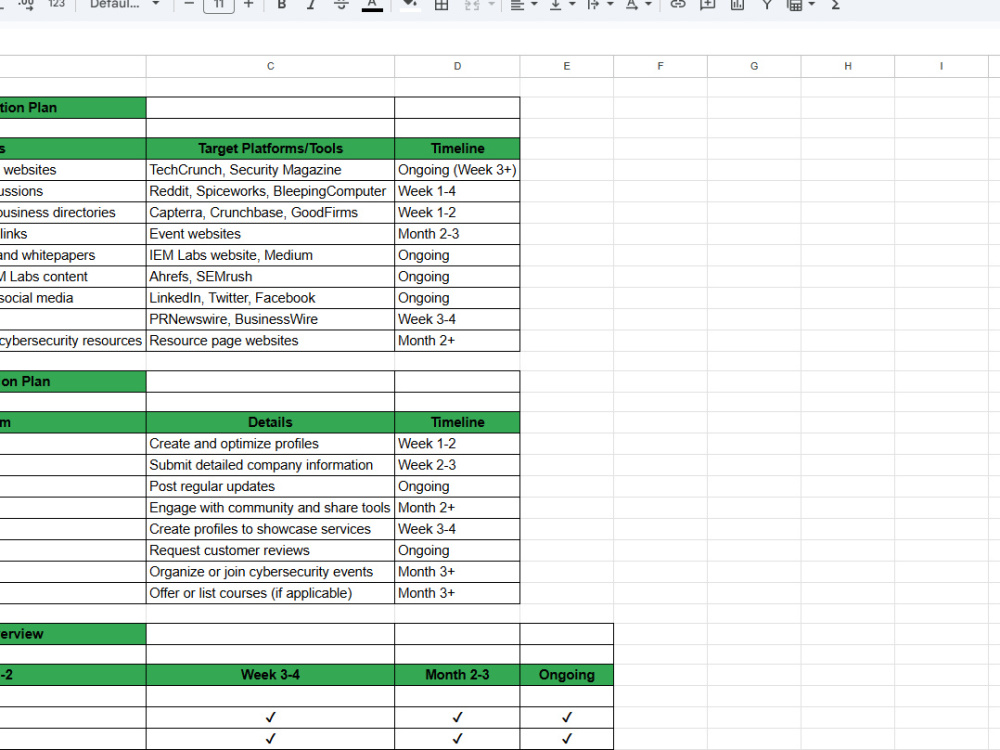The image size is (1000, 750).
Task: Click the TechCrunch, Security Magazine cell
Action: [270, 170]
